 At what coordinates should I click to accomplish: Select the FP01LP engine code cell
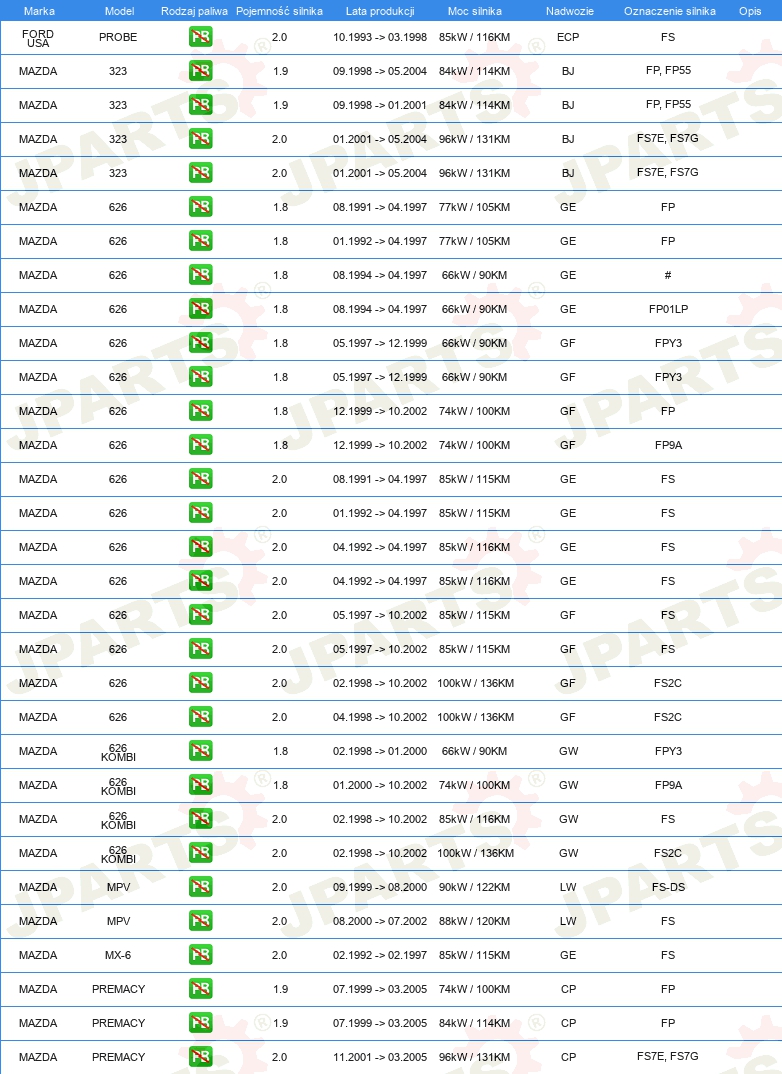point(668,309)
